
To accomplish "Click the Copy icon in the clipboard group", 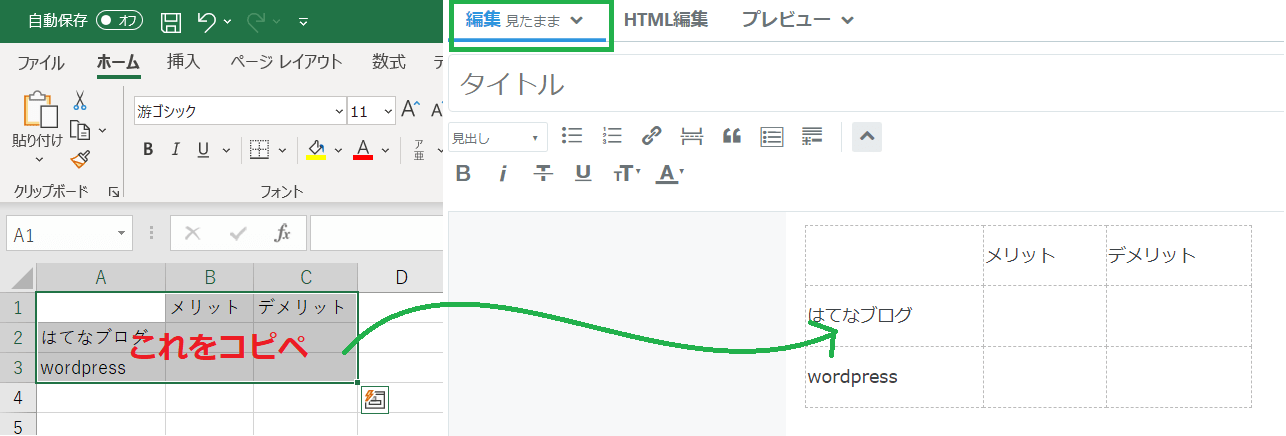I will pyautogui.click(x=81, y=129).
